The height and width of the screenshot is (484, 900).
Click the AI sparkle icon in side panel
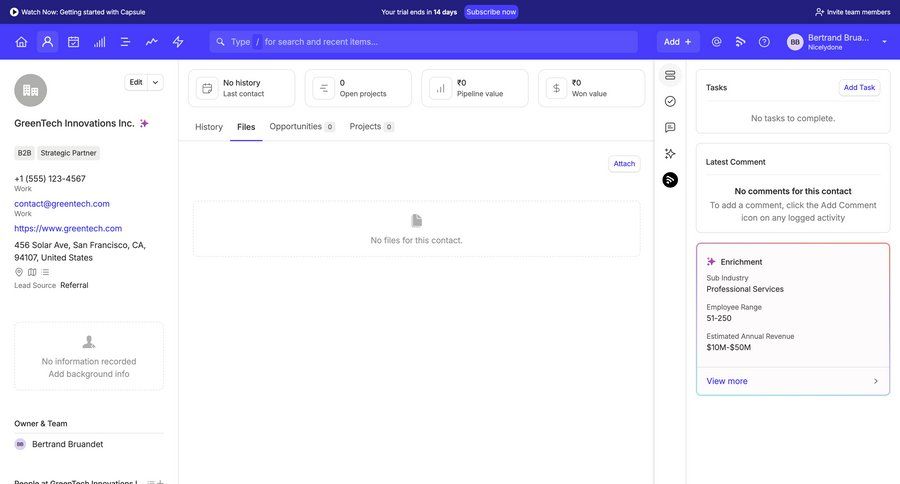click(670, 153)
